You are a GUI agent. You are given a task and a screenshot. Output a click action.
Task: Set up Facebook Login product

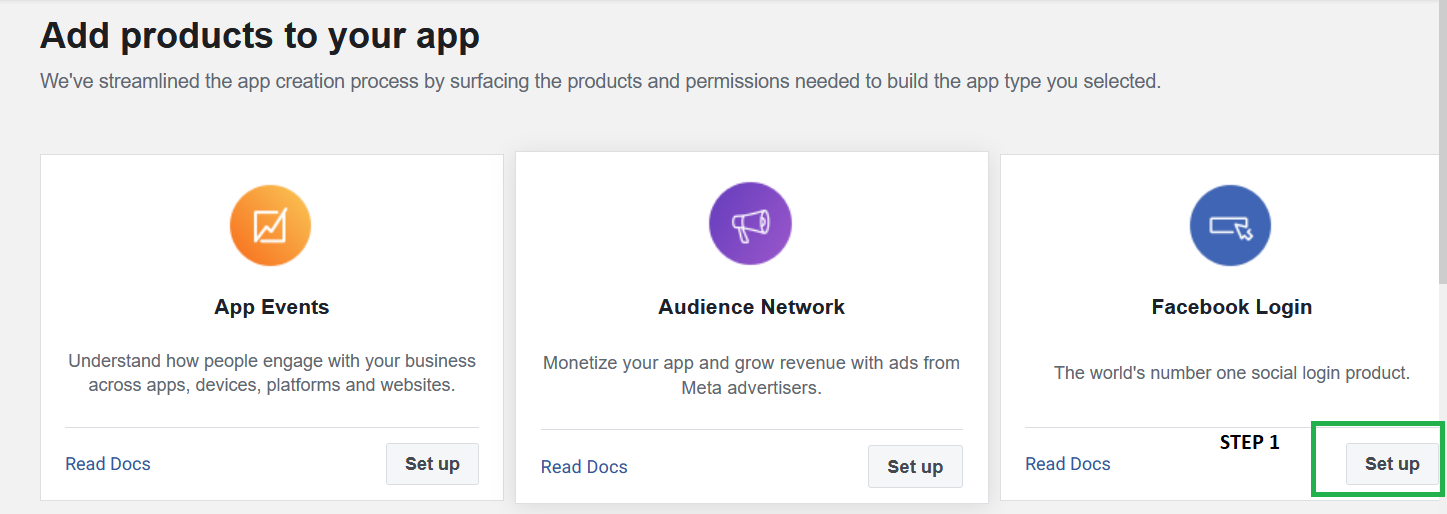(x=1392, y=464)
